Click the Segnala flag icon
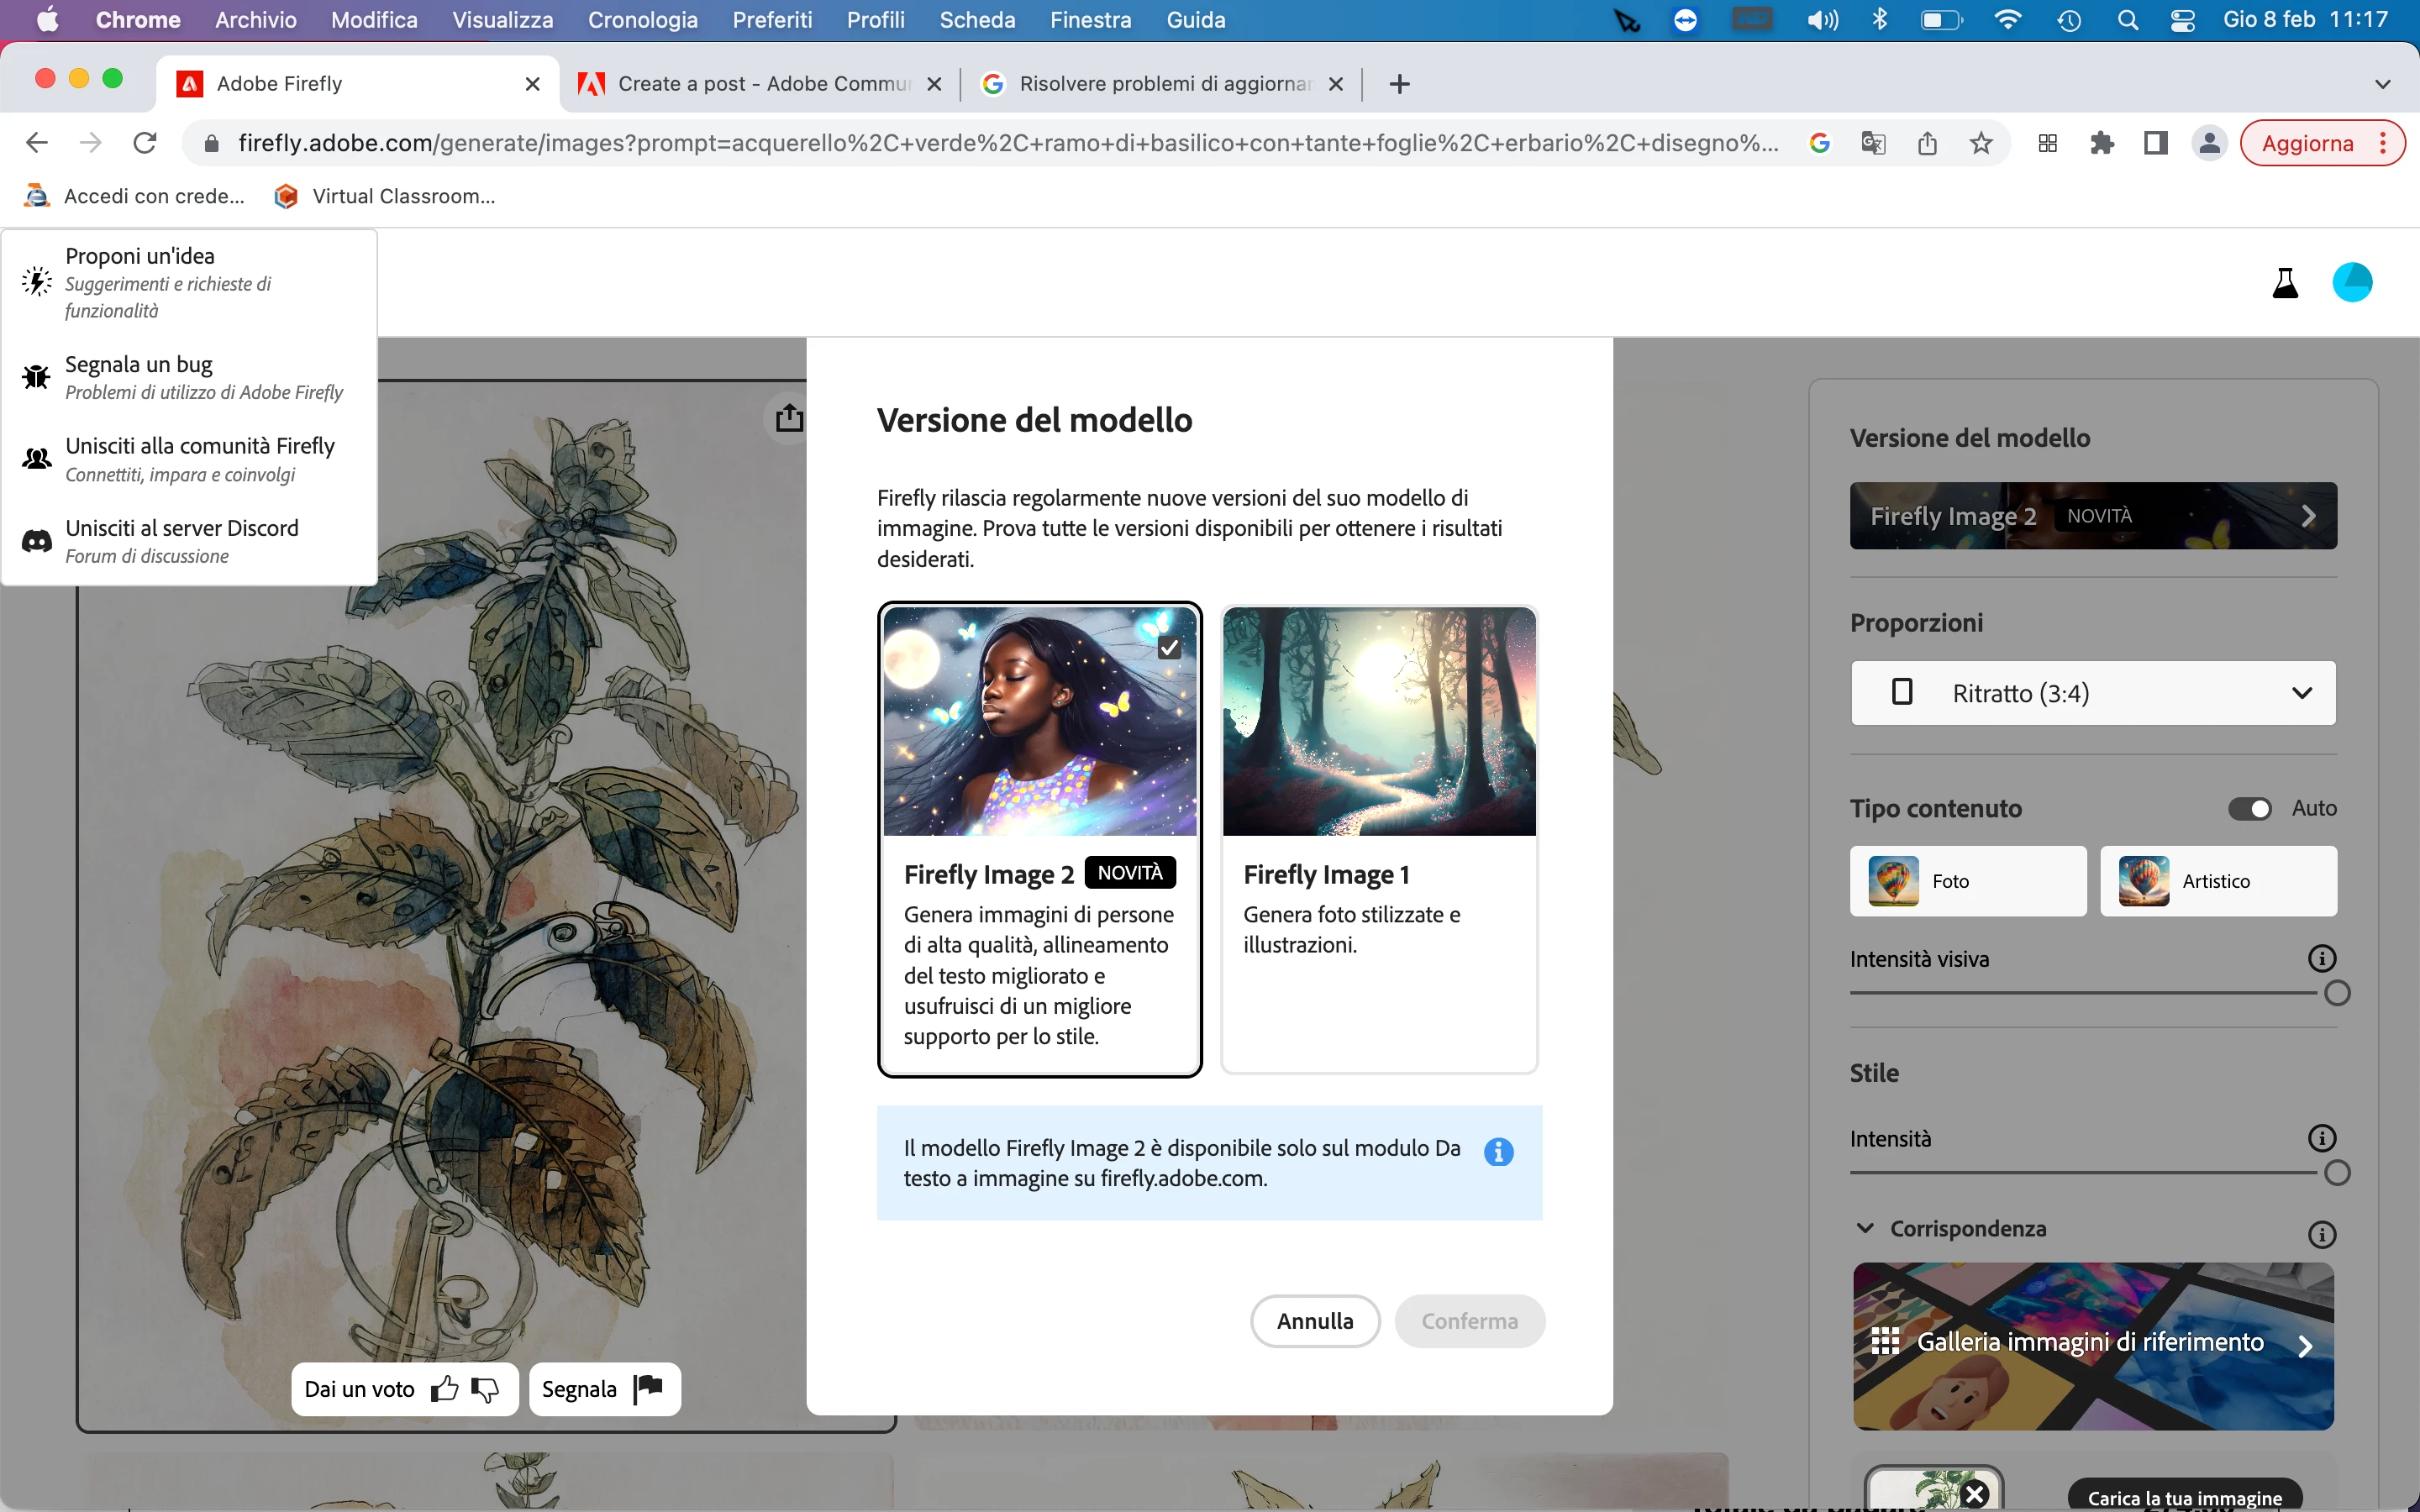The height and width of the screenshot is (1512, 2420). [648, 1388]
